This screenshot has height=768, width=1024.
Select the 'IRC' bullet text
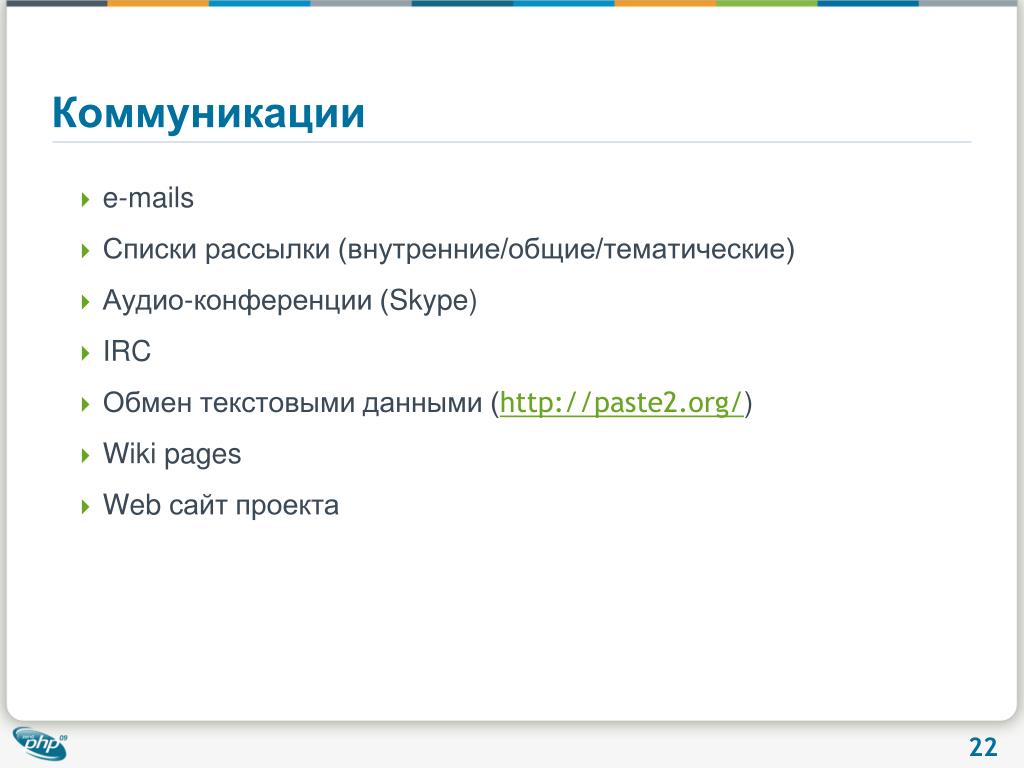(127, 352)
